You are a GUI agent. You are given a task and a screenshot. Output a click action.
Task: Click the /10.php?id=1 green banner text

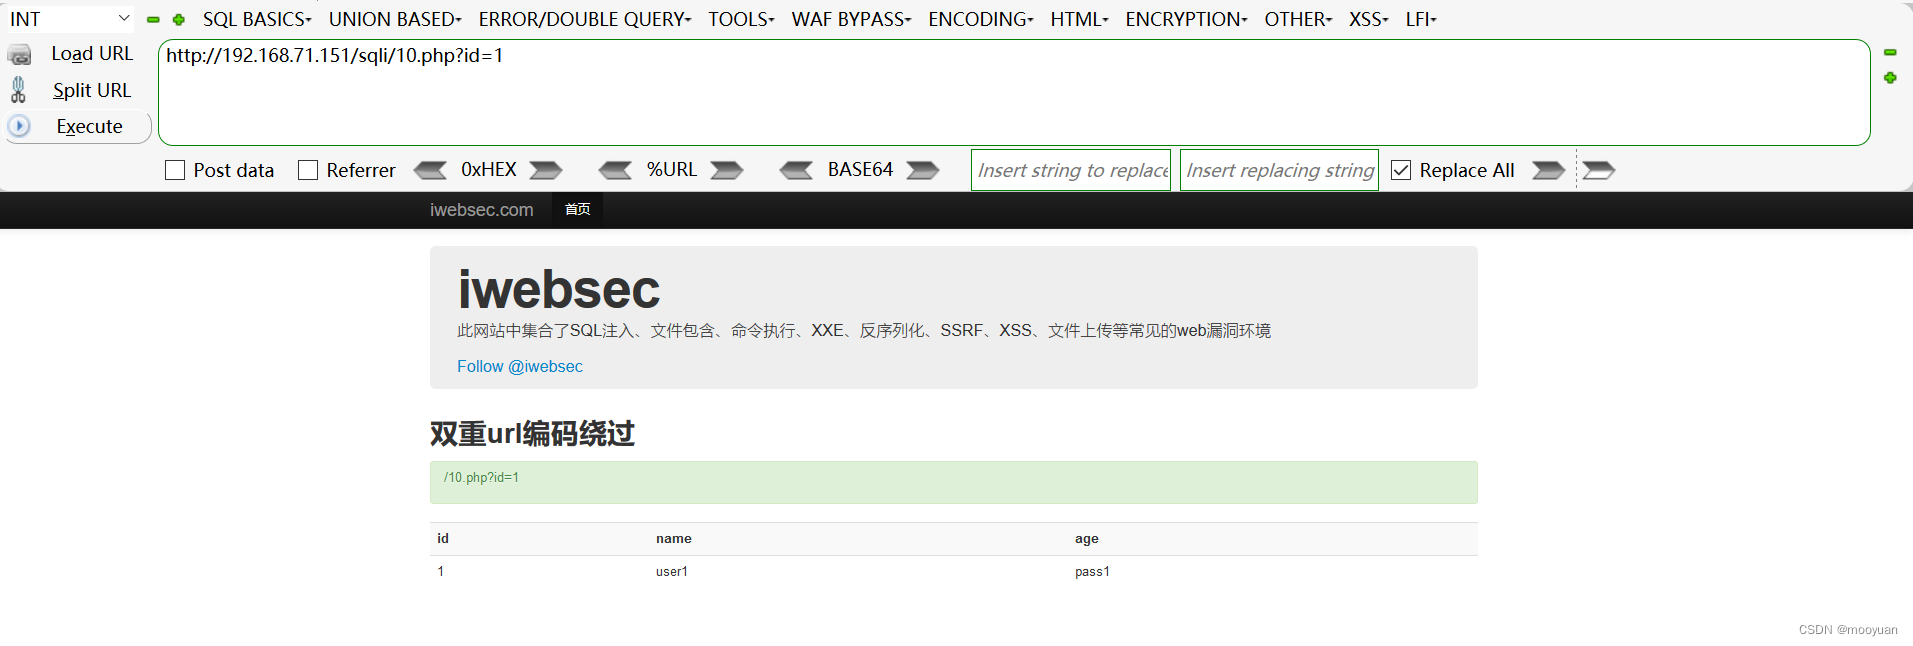click(481, 477)
